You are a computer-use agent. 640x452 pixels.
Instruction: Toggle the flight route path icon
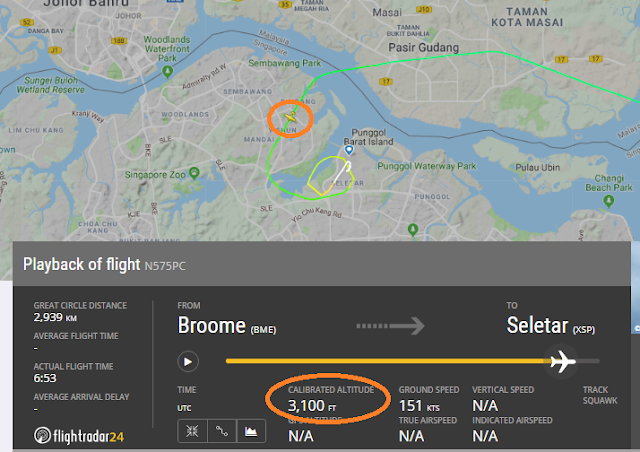point(222,431)
